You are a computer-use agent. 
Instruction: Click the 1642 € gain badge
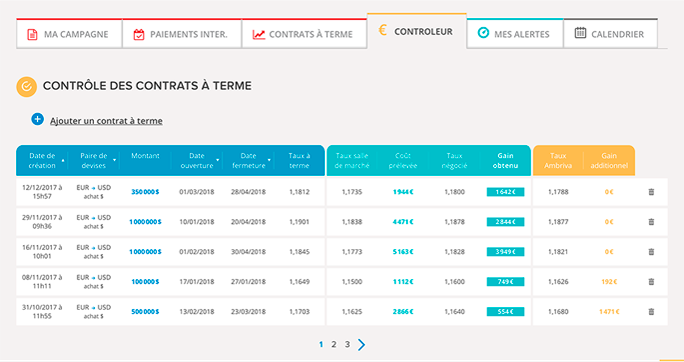506,192
